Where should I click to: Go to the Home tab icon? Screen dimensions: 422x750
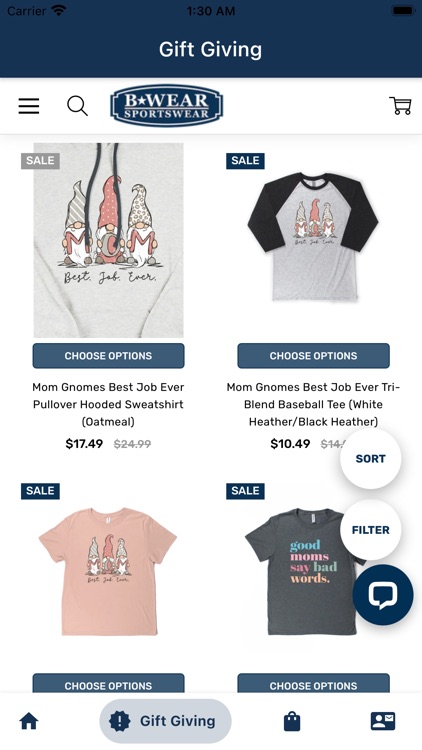point(29,721)
